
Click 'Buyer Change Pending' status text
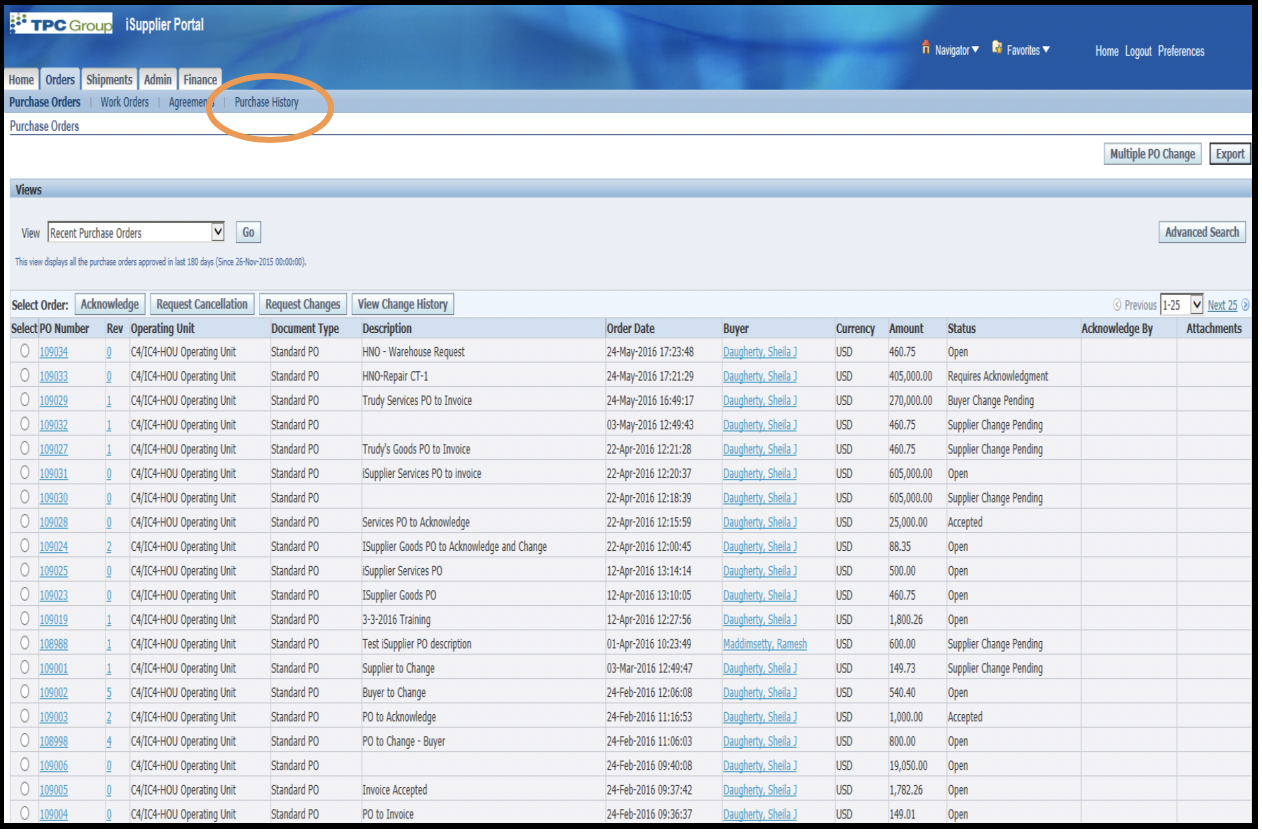pos(991,400)
